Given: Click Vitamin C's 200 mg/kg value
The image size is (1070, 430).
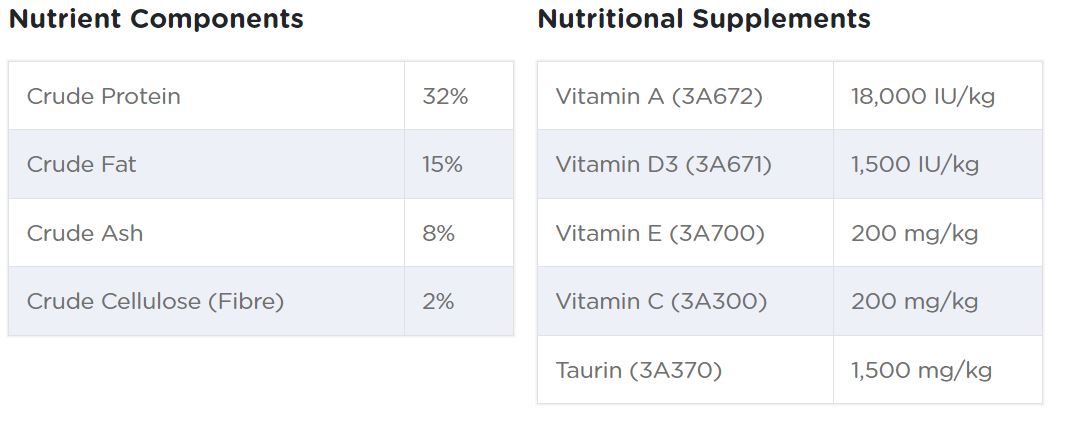Looking at the screenshot, I should click(x=914, y=301).
